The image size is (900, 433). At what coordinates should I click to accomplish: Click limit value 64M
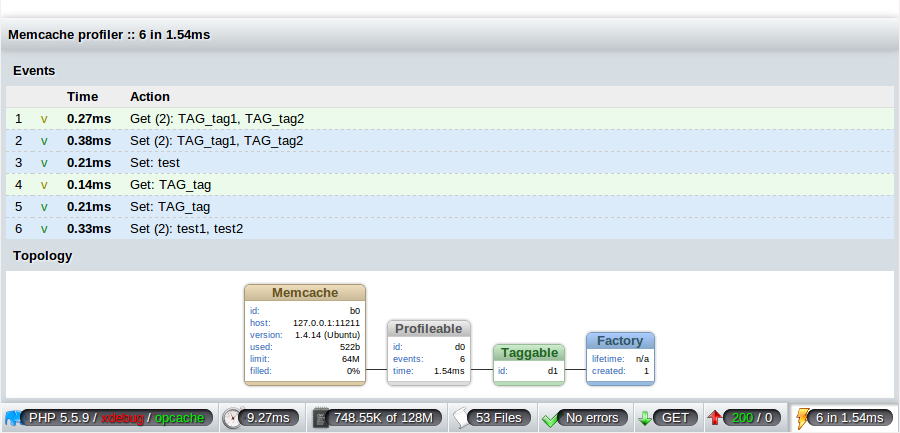point(351,359)
